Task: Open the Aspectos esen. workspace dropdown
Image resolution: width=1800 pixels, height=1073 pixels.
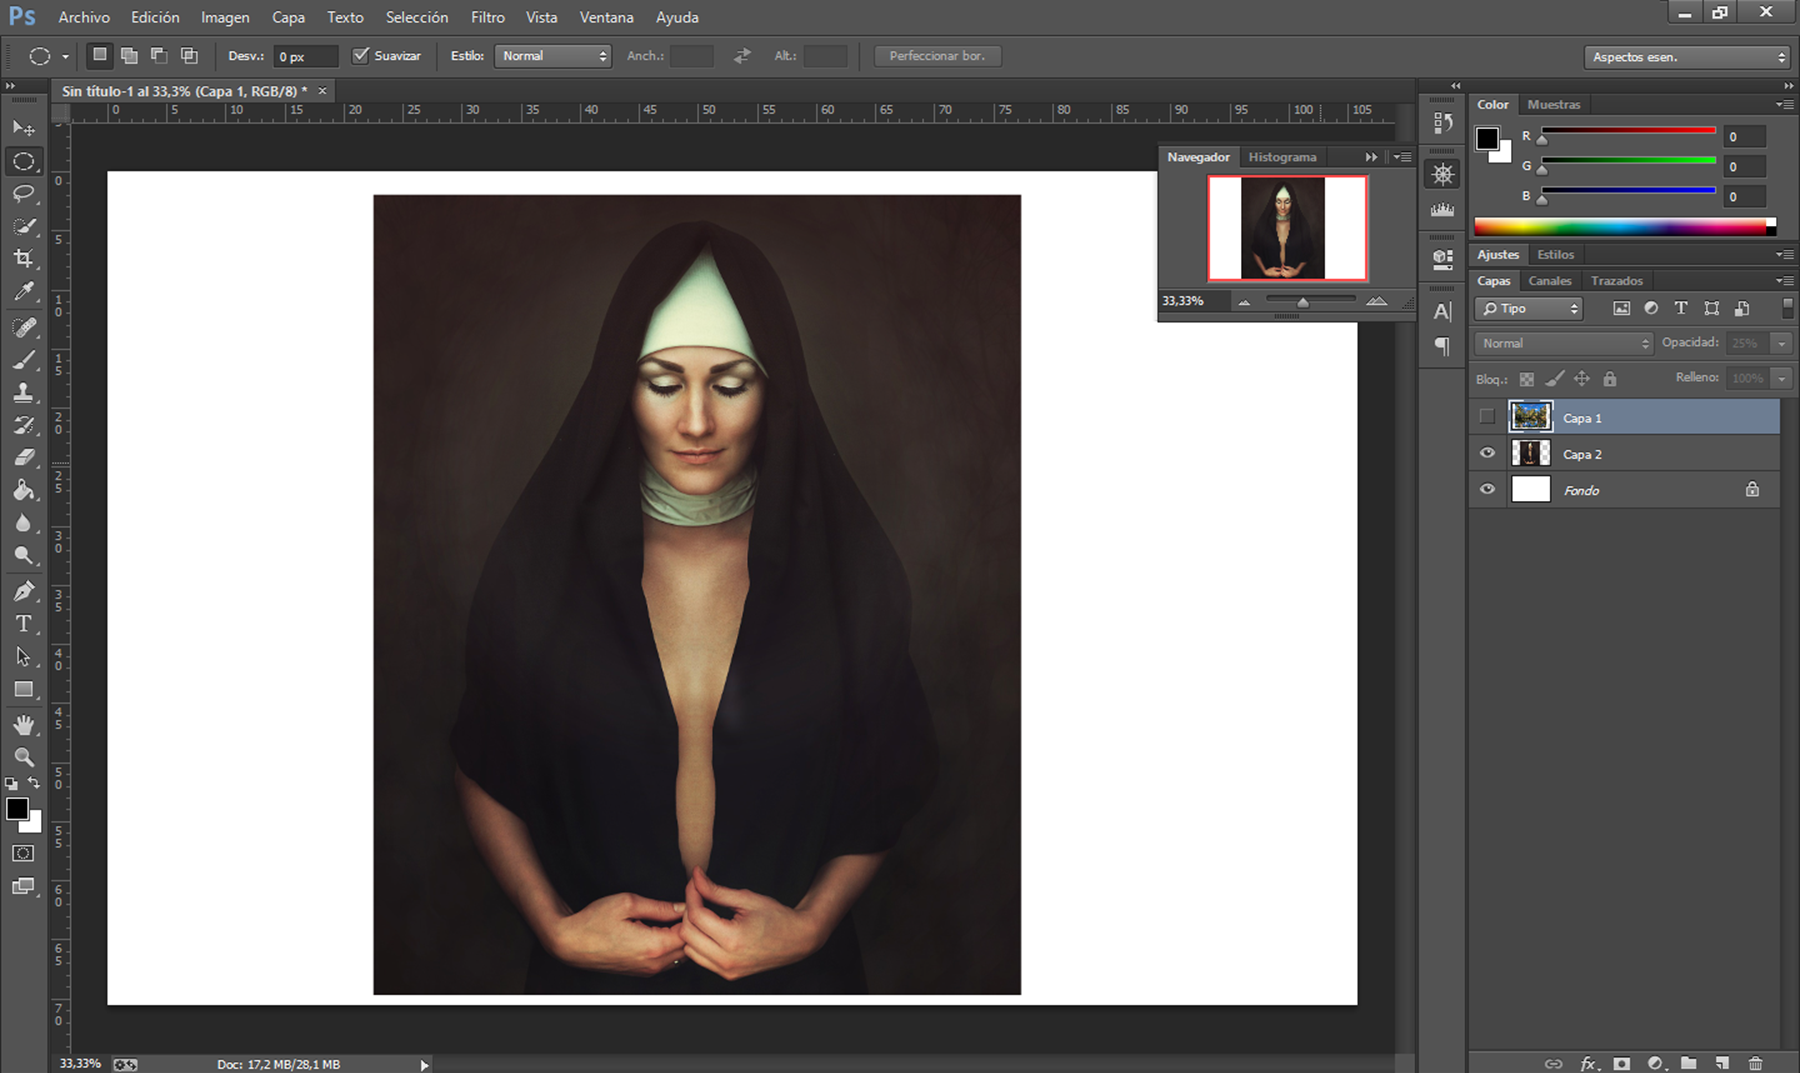Action: (x=1686, y=57)
